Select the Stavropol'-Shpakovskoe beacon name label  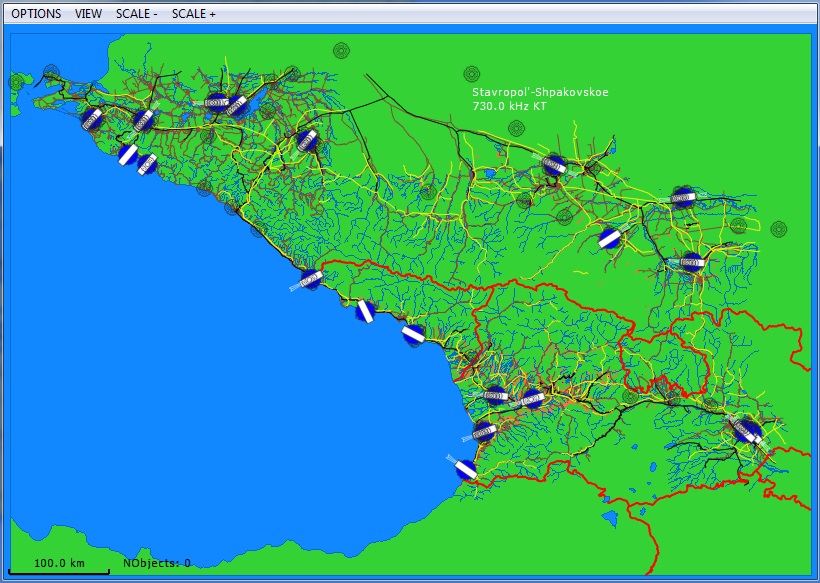[x=540, y=93]
